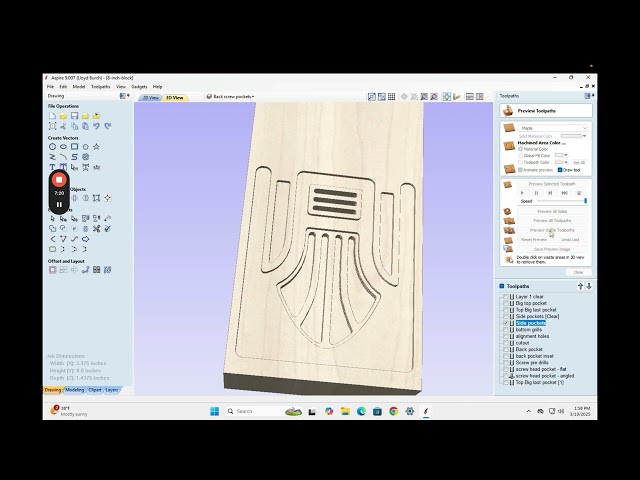Viewport: 640px width, 480px height.
Task: Open the Edit menu
Action: point(63,87)
